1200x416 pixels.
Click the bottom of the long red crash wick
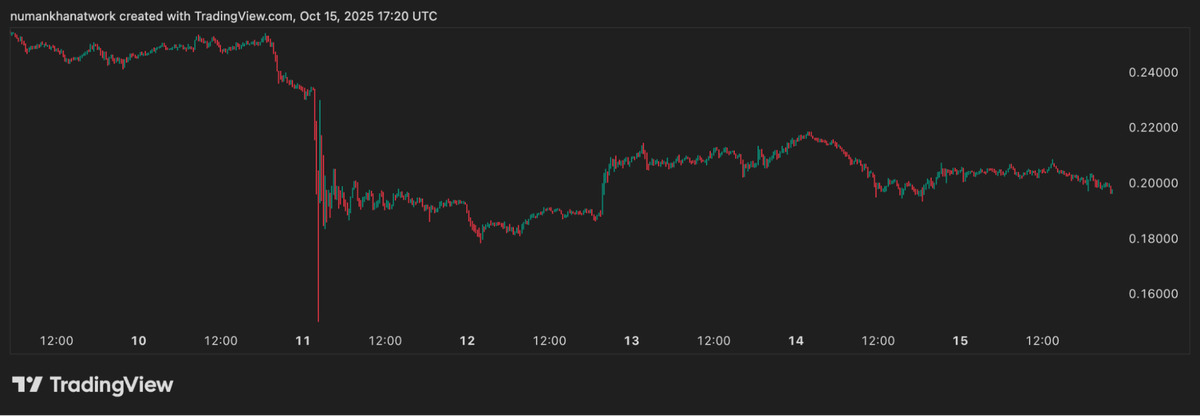(x=318, y=319)
